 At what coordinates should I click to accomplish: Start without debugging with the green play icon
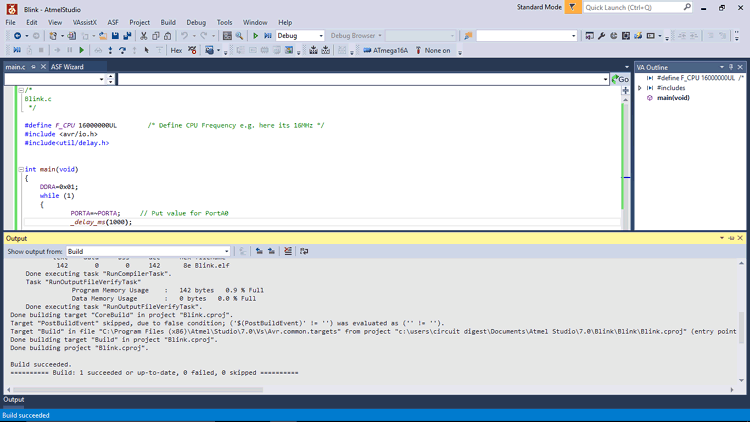pos(255,36)
